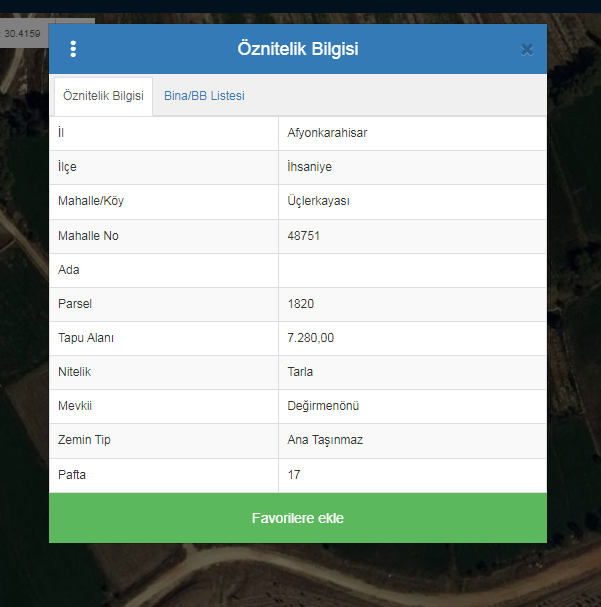
Task: Click the İl row label
Action: tap(61, 133)
